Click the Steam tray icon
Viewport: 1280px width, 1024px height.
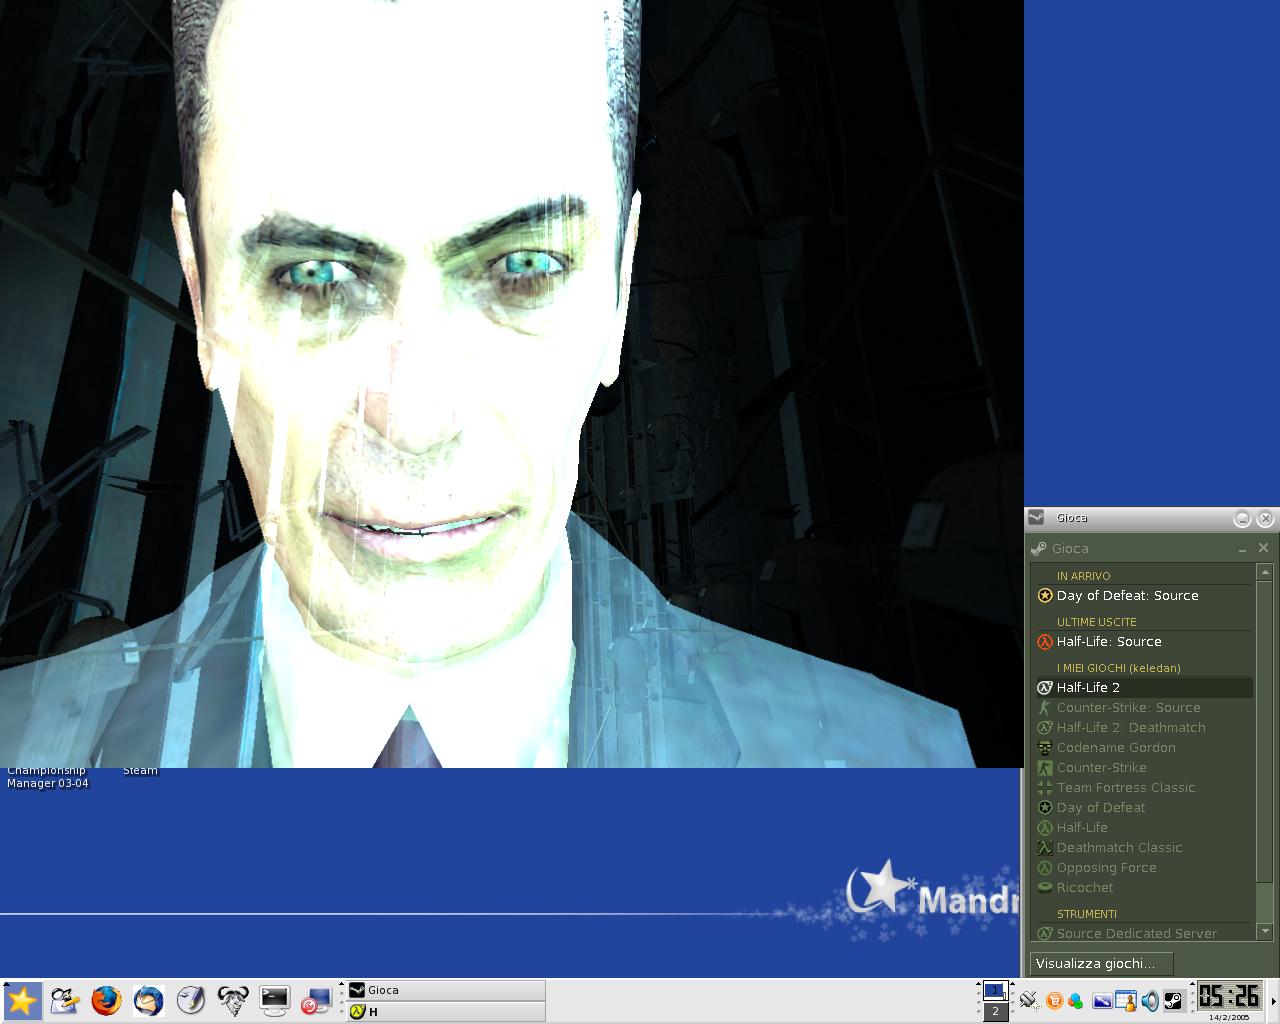pos(1174,1000)
